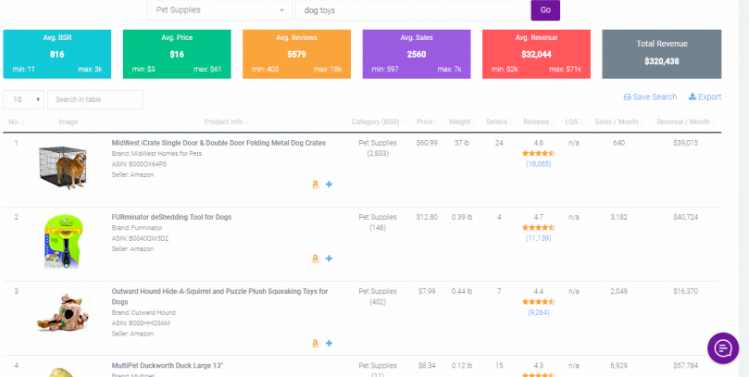Click the Amazon icon for MidWest iCrate row
This screenshot has width=749, height=377.
(315, 184)
